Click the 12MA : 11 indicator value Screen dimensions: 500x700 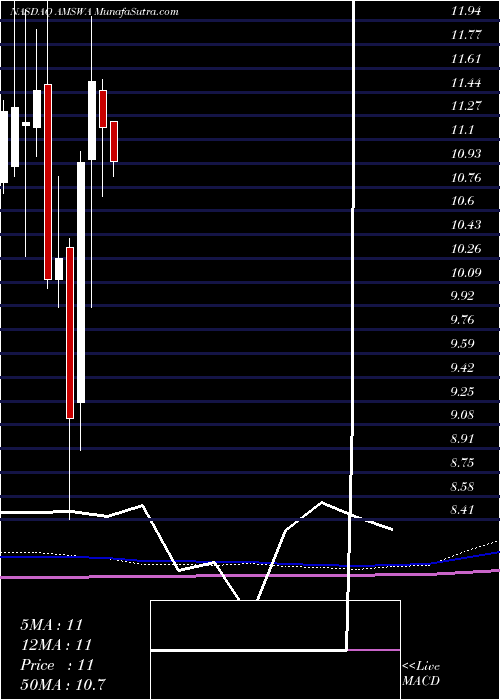(56, 645)
